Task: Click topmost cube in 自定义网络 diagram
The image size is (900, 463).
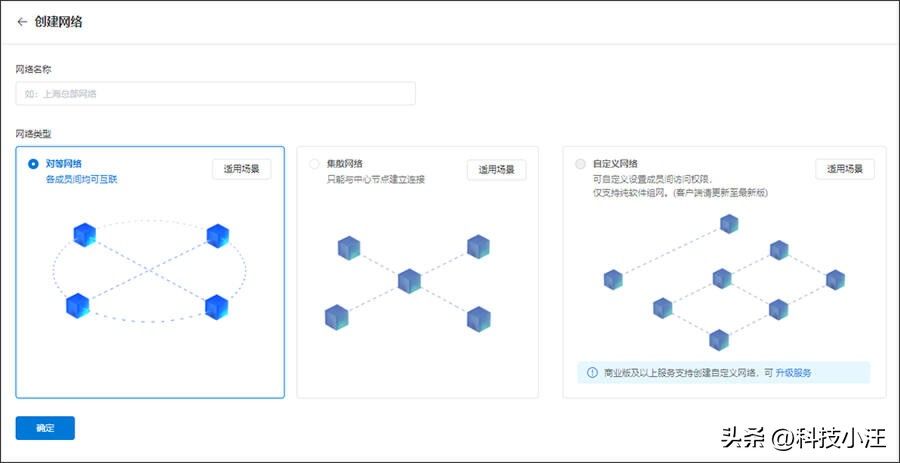Action: [729, 223]
